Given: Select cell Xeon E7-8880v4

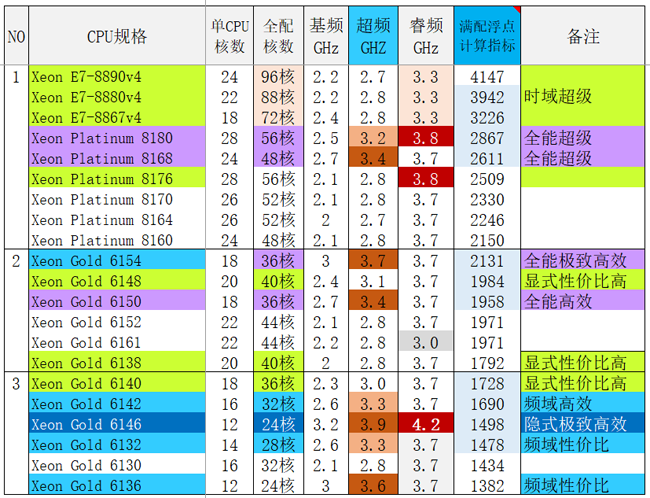Looking at the screenshot, I should 117,97.
